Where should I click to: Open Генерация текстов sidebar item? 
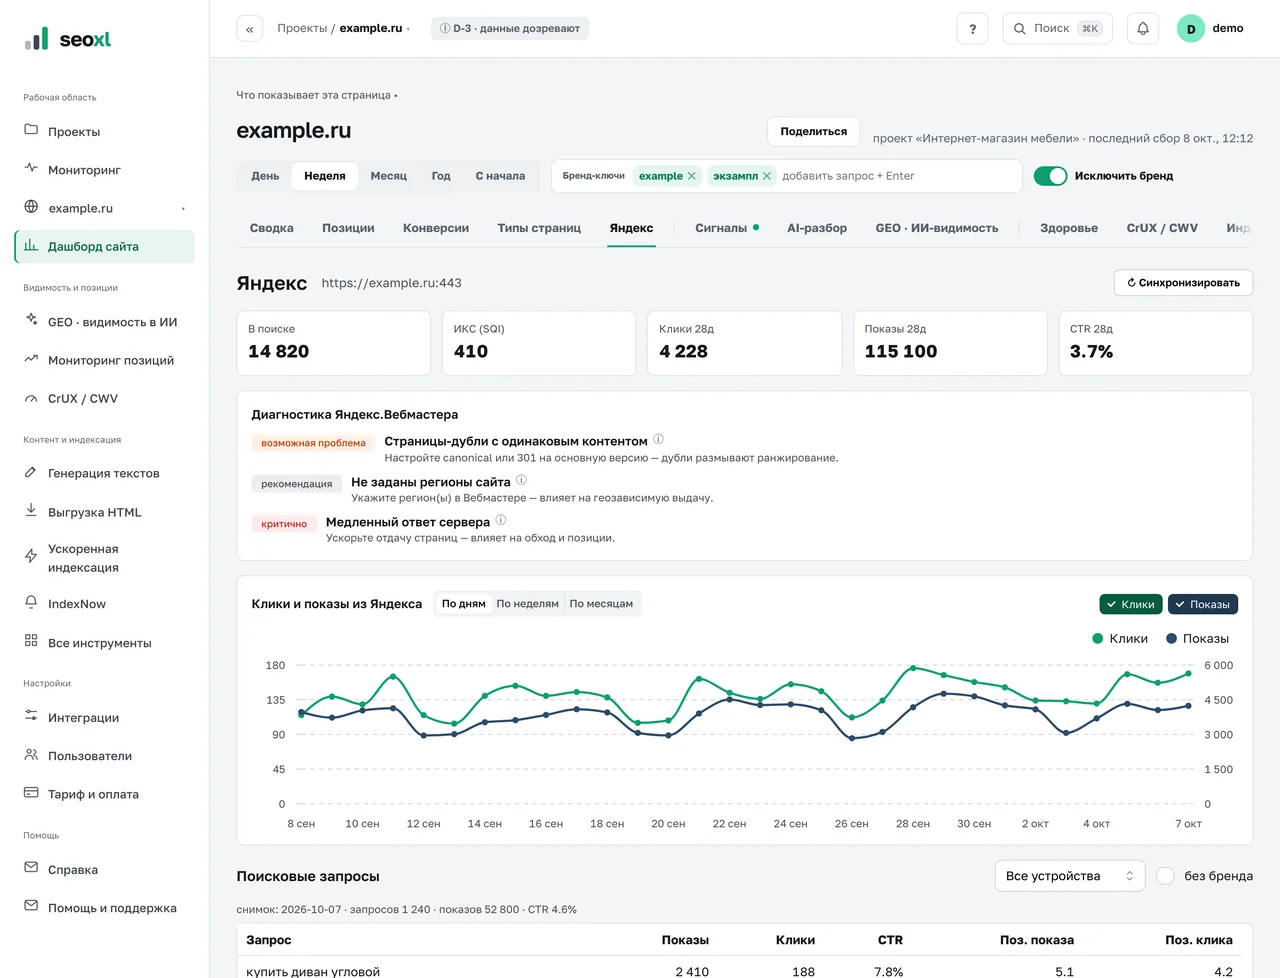pos(104,473)
